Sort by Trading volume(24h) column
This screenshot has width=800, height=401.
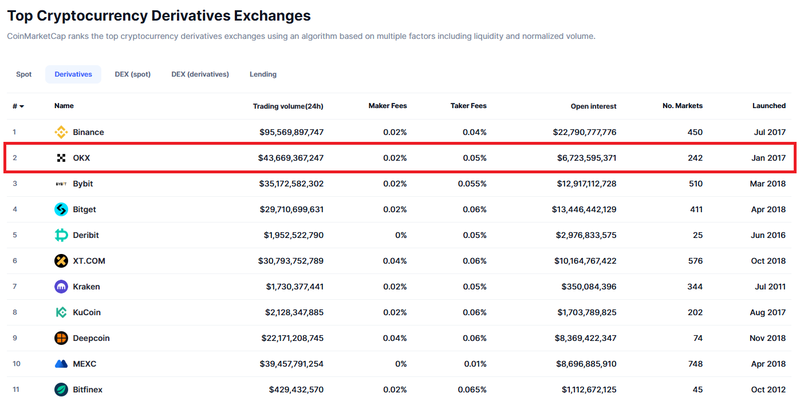pos(288,106)
